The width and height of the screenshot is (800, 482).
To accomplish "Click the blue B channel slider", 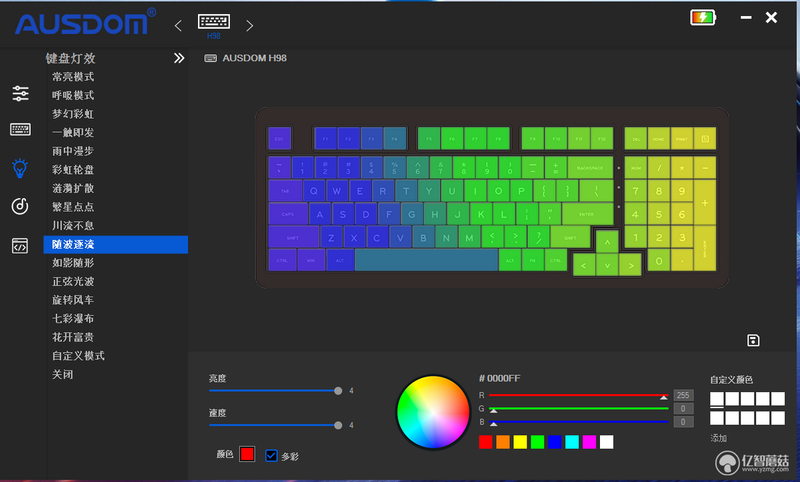I will pos(579,422).
